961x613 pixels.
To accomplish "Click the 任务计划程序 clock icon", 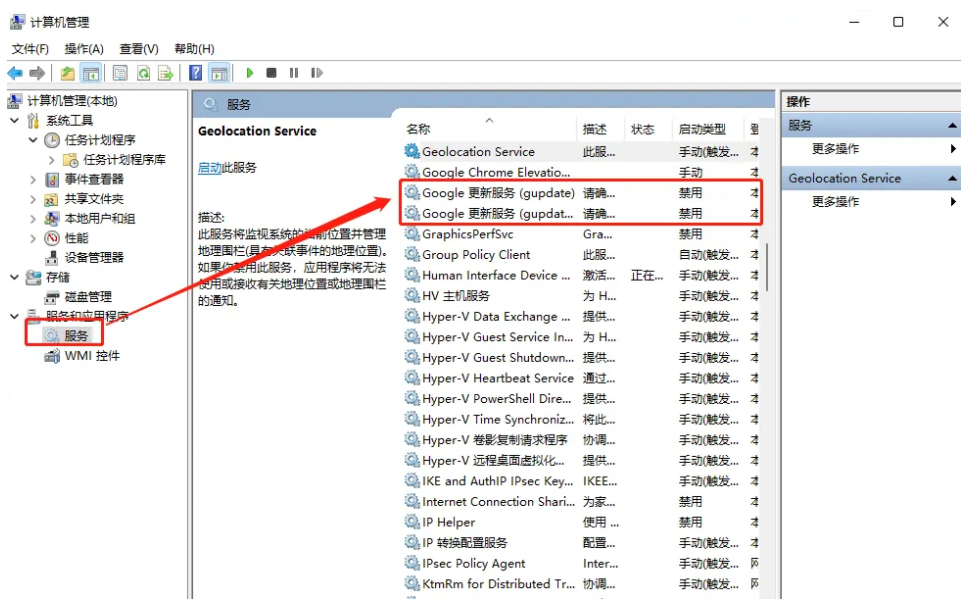I will (53, 140).
